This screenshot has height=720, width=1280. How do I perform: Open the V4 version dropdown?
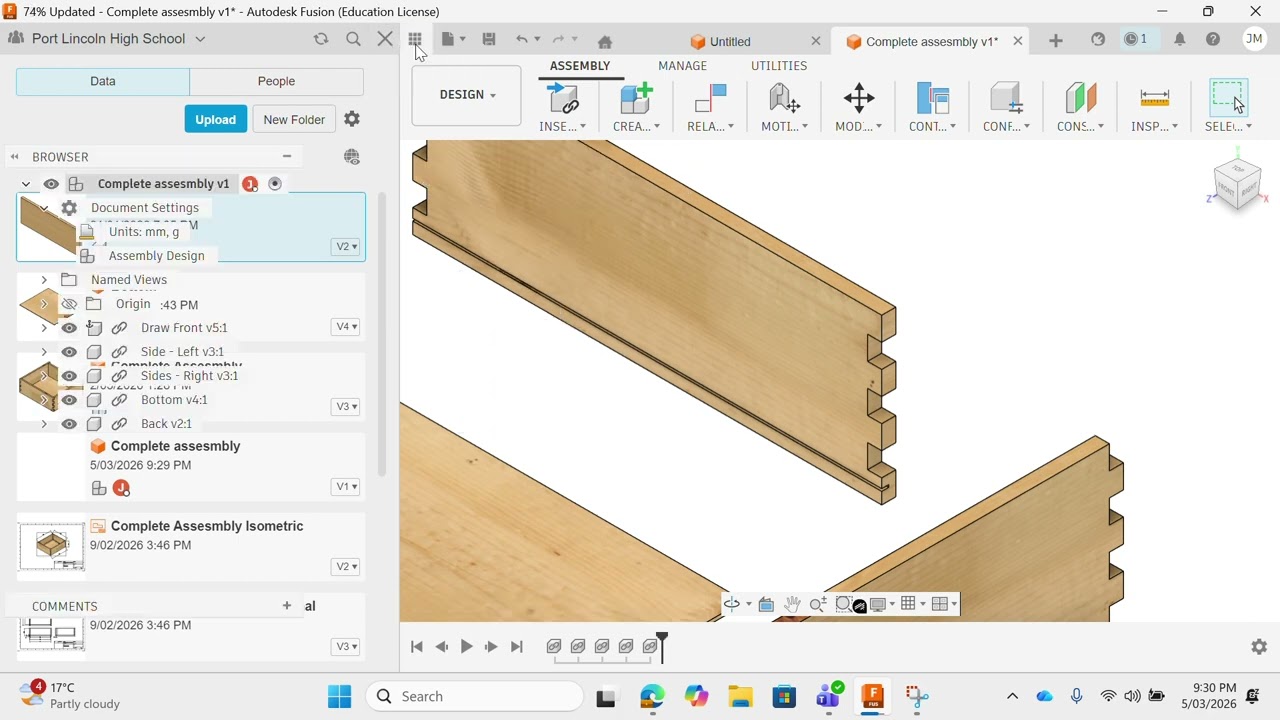[x=346, y=327]
